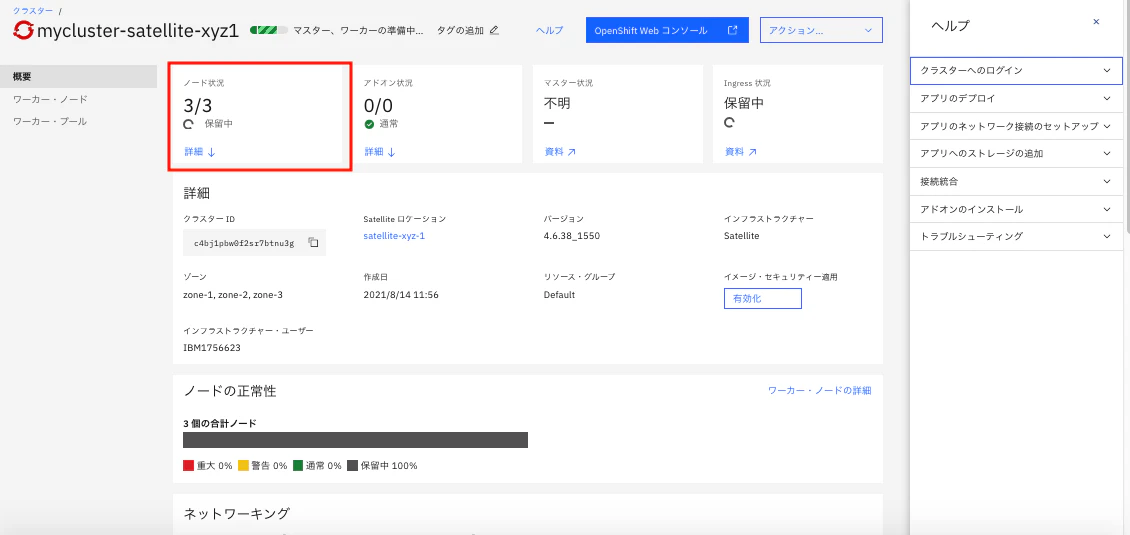The image size is (1130, 535).
Task: Open 資料 link in マスター状況 card
Action: pyautogui.click(x=560, y=152)
